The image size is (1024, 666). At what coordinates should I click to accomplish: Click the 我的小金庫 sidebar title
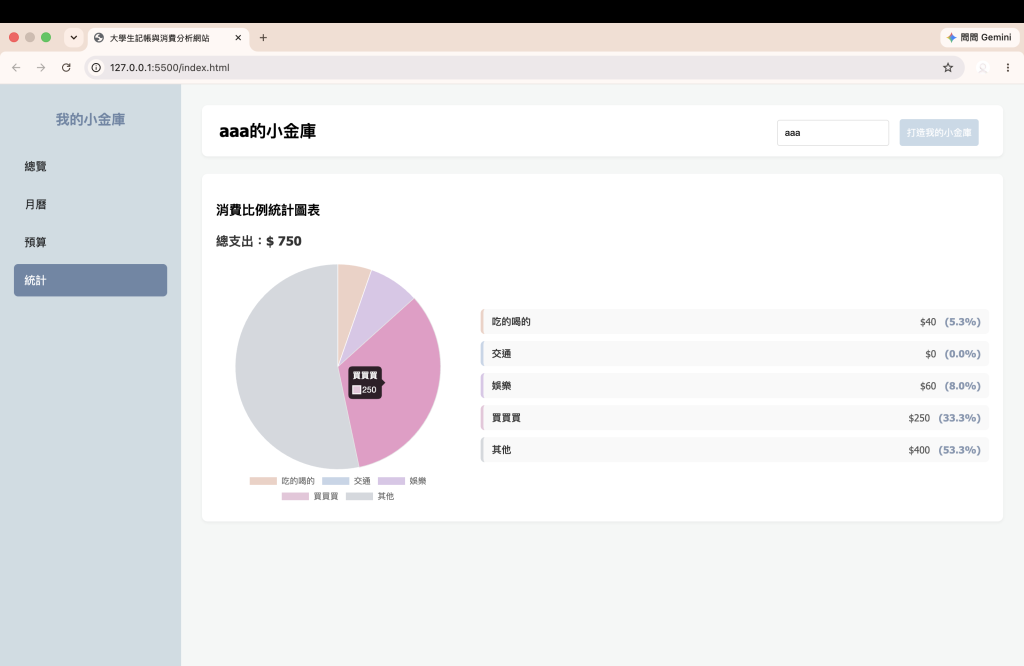[x=90, y=119]
